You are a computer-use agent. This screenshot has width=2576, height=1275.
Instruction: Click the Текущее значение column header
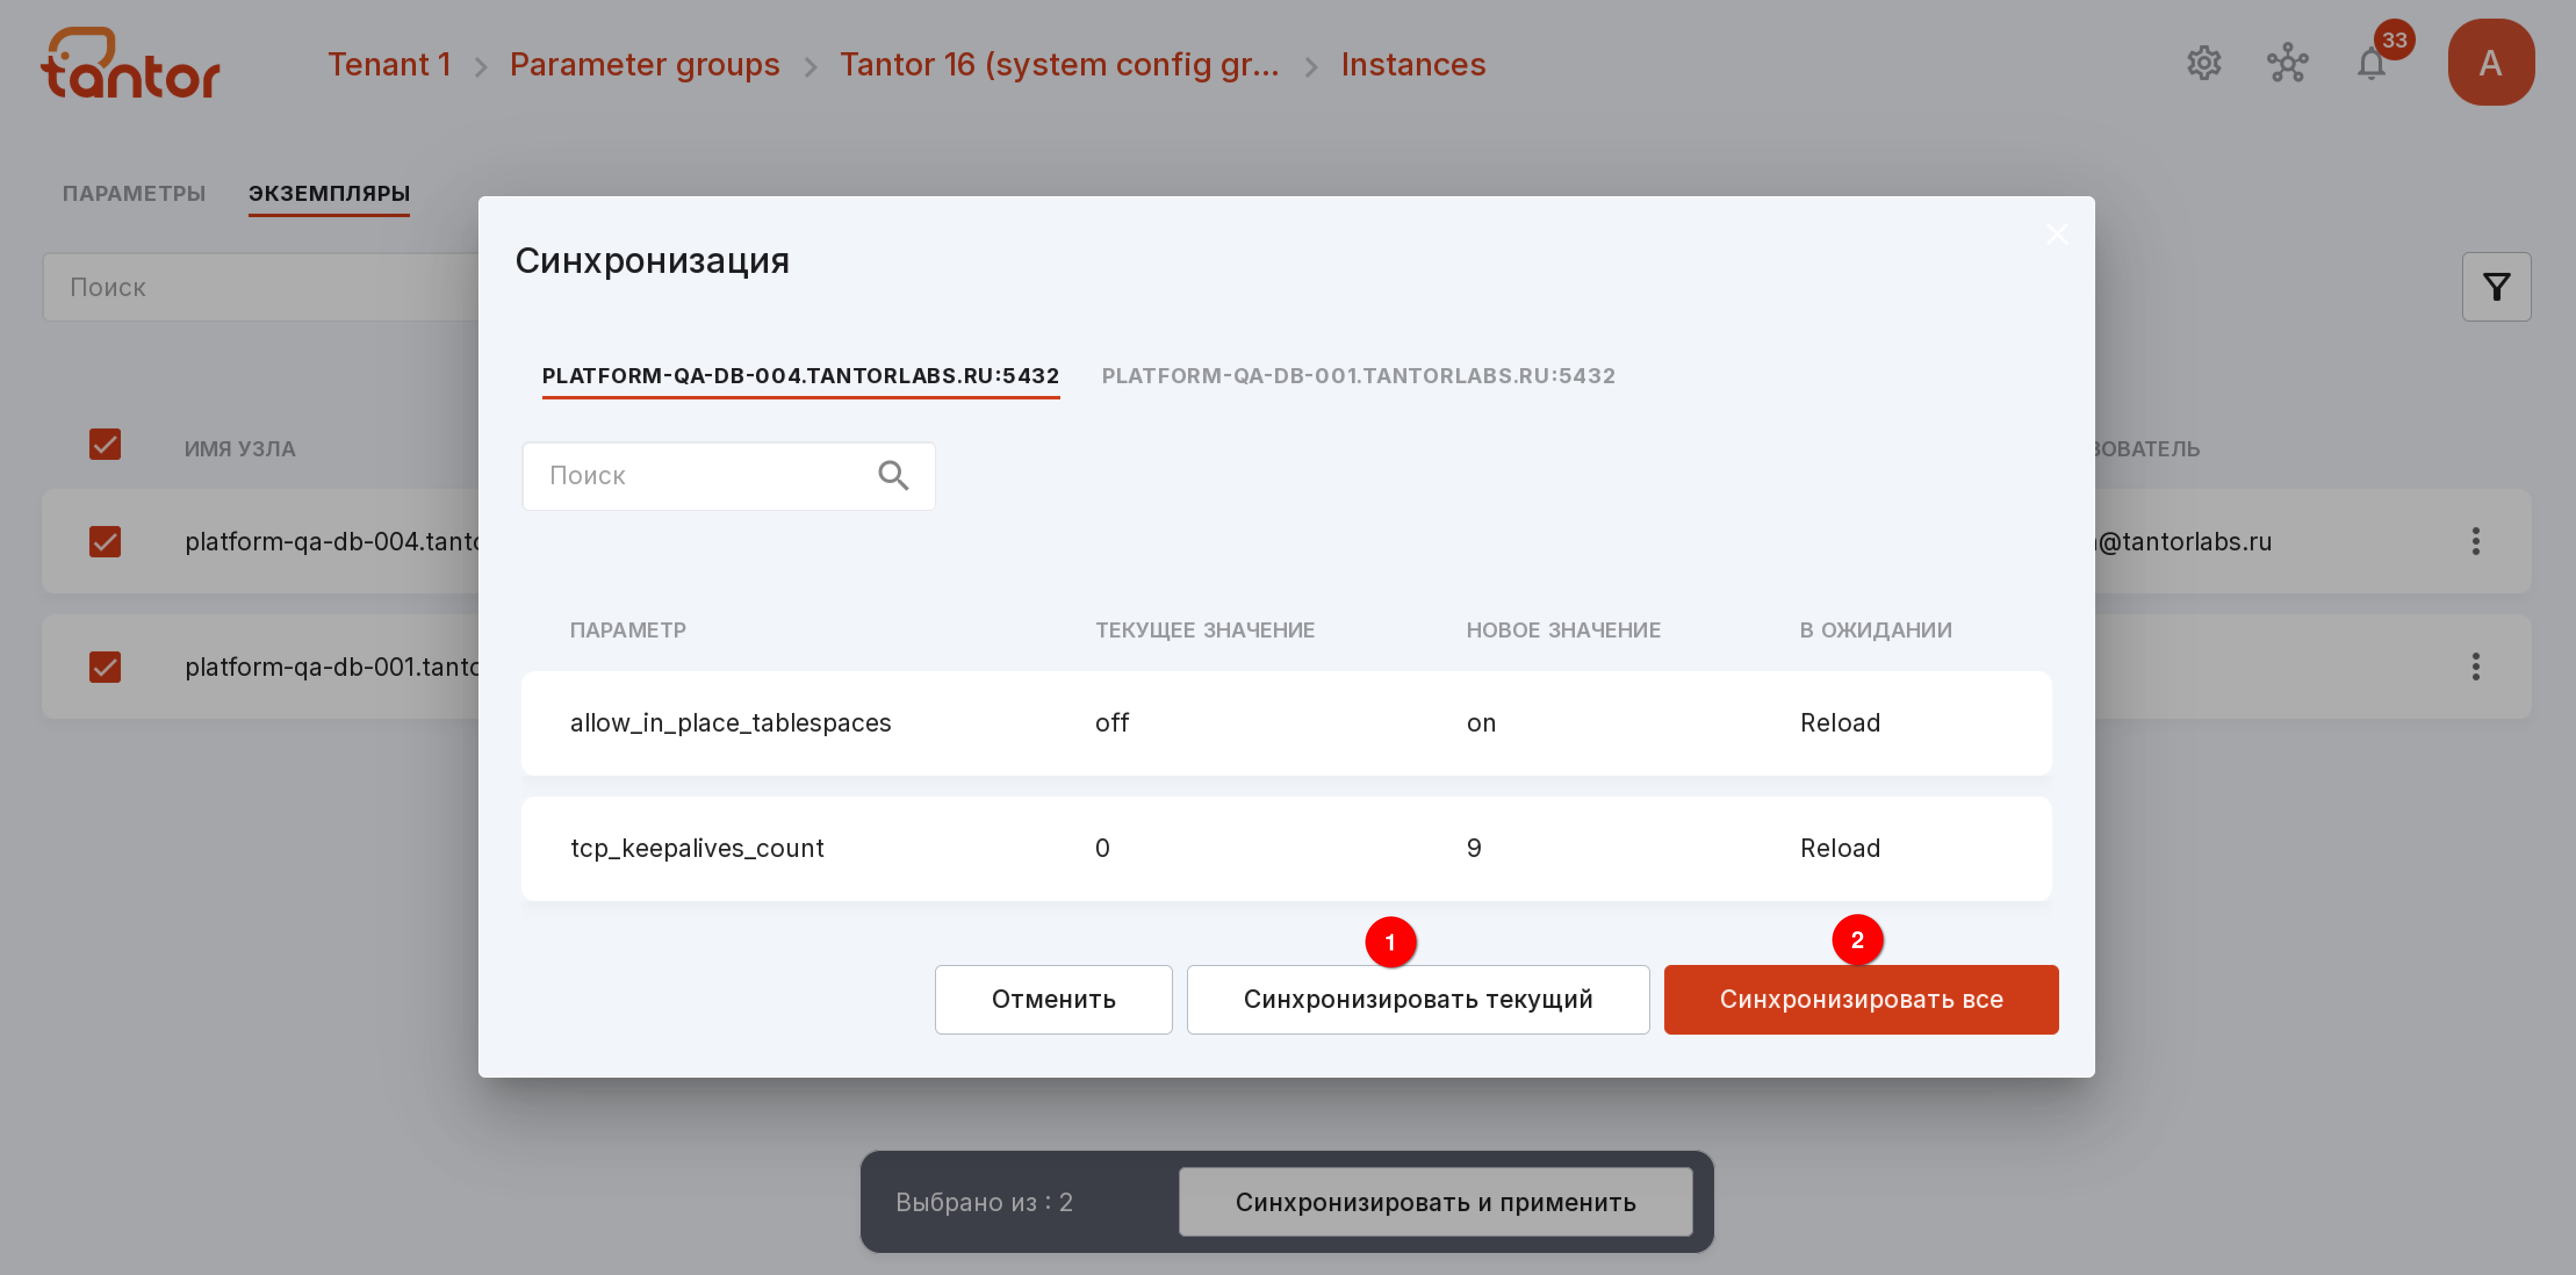(x=1204, y=629)
